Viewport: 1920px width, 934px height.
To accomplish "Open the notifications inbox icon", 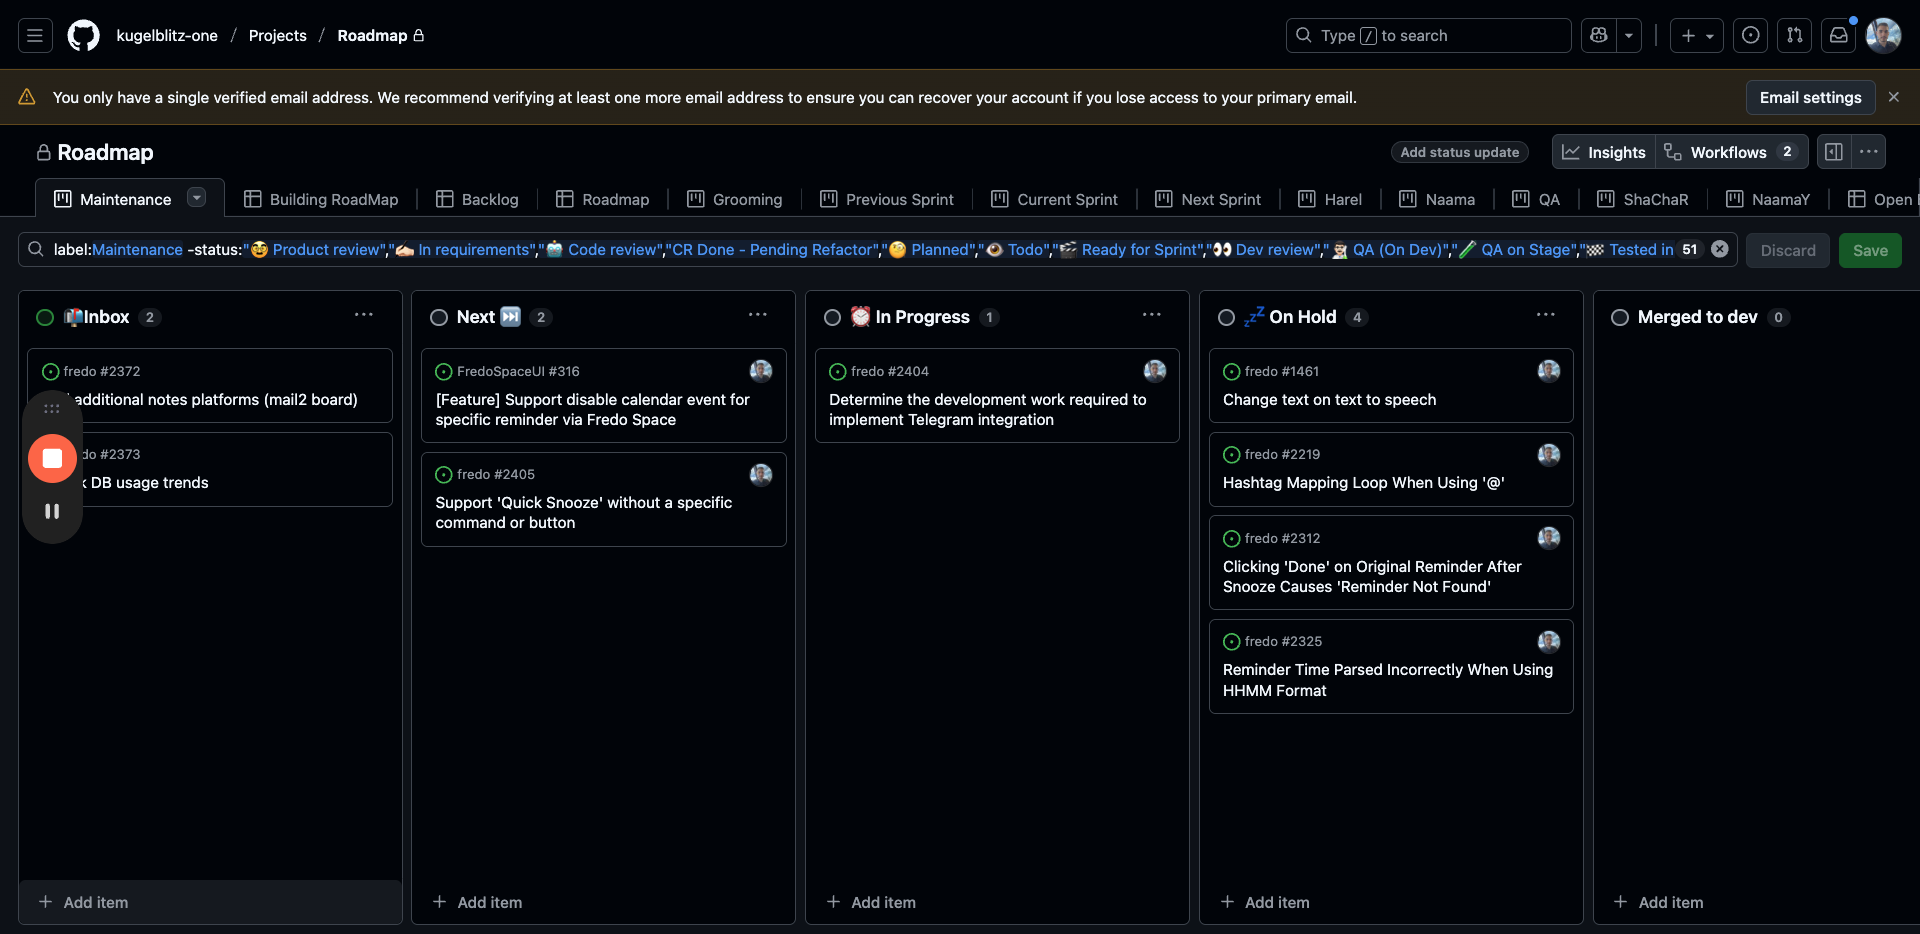I will click(1838, 36).
